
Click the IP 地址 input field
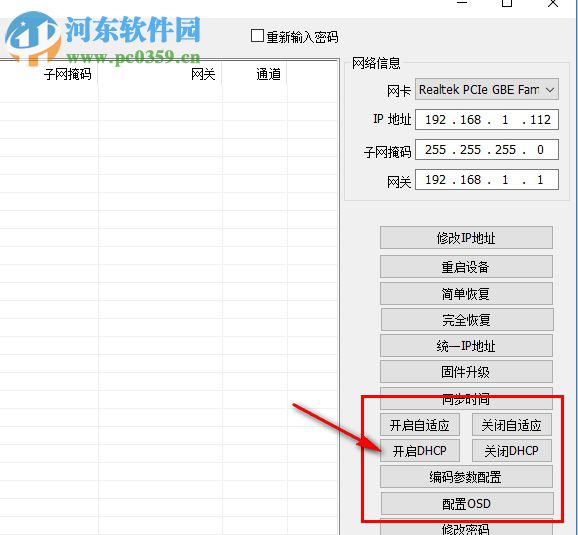487,119
